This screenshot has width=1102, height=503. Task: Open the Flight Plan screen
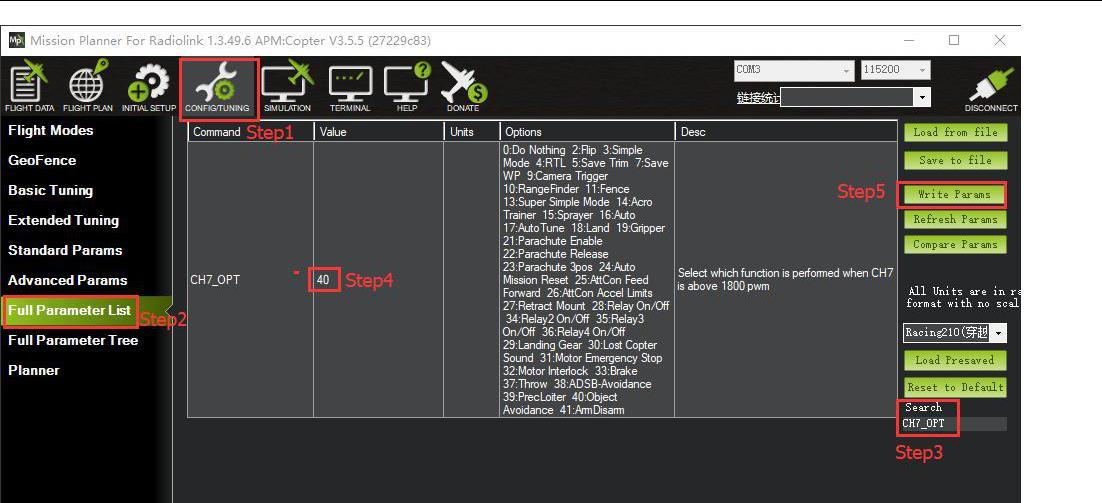point(88,86)
